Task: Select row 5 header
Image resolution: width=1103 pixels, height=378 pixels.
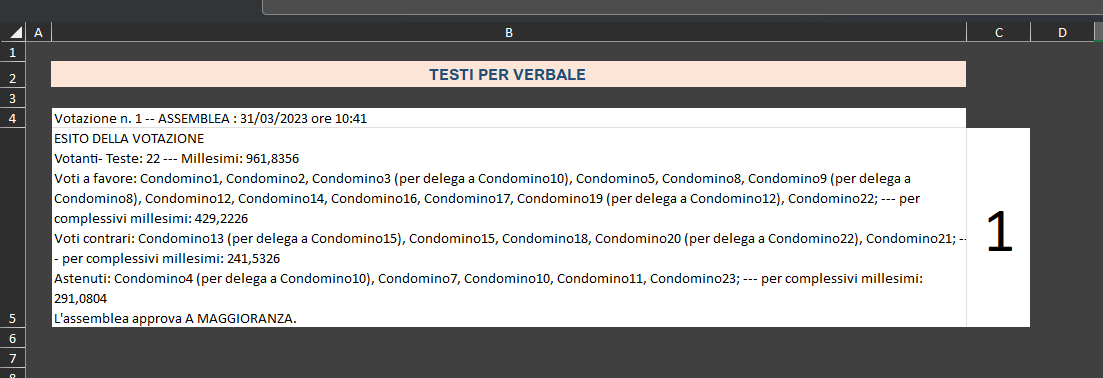Action: (x=13, y=227)
